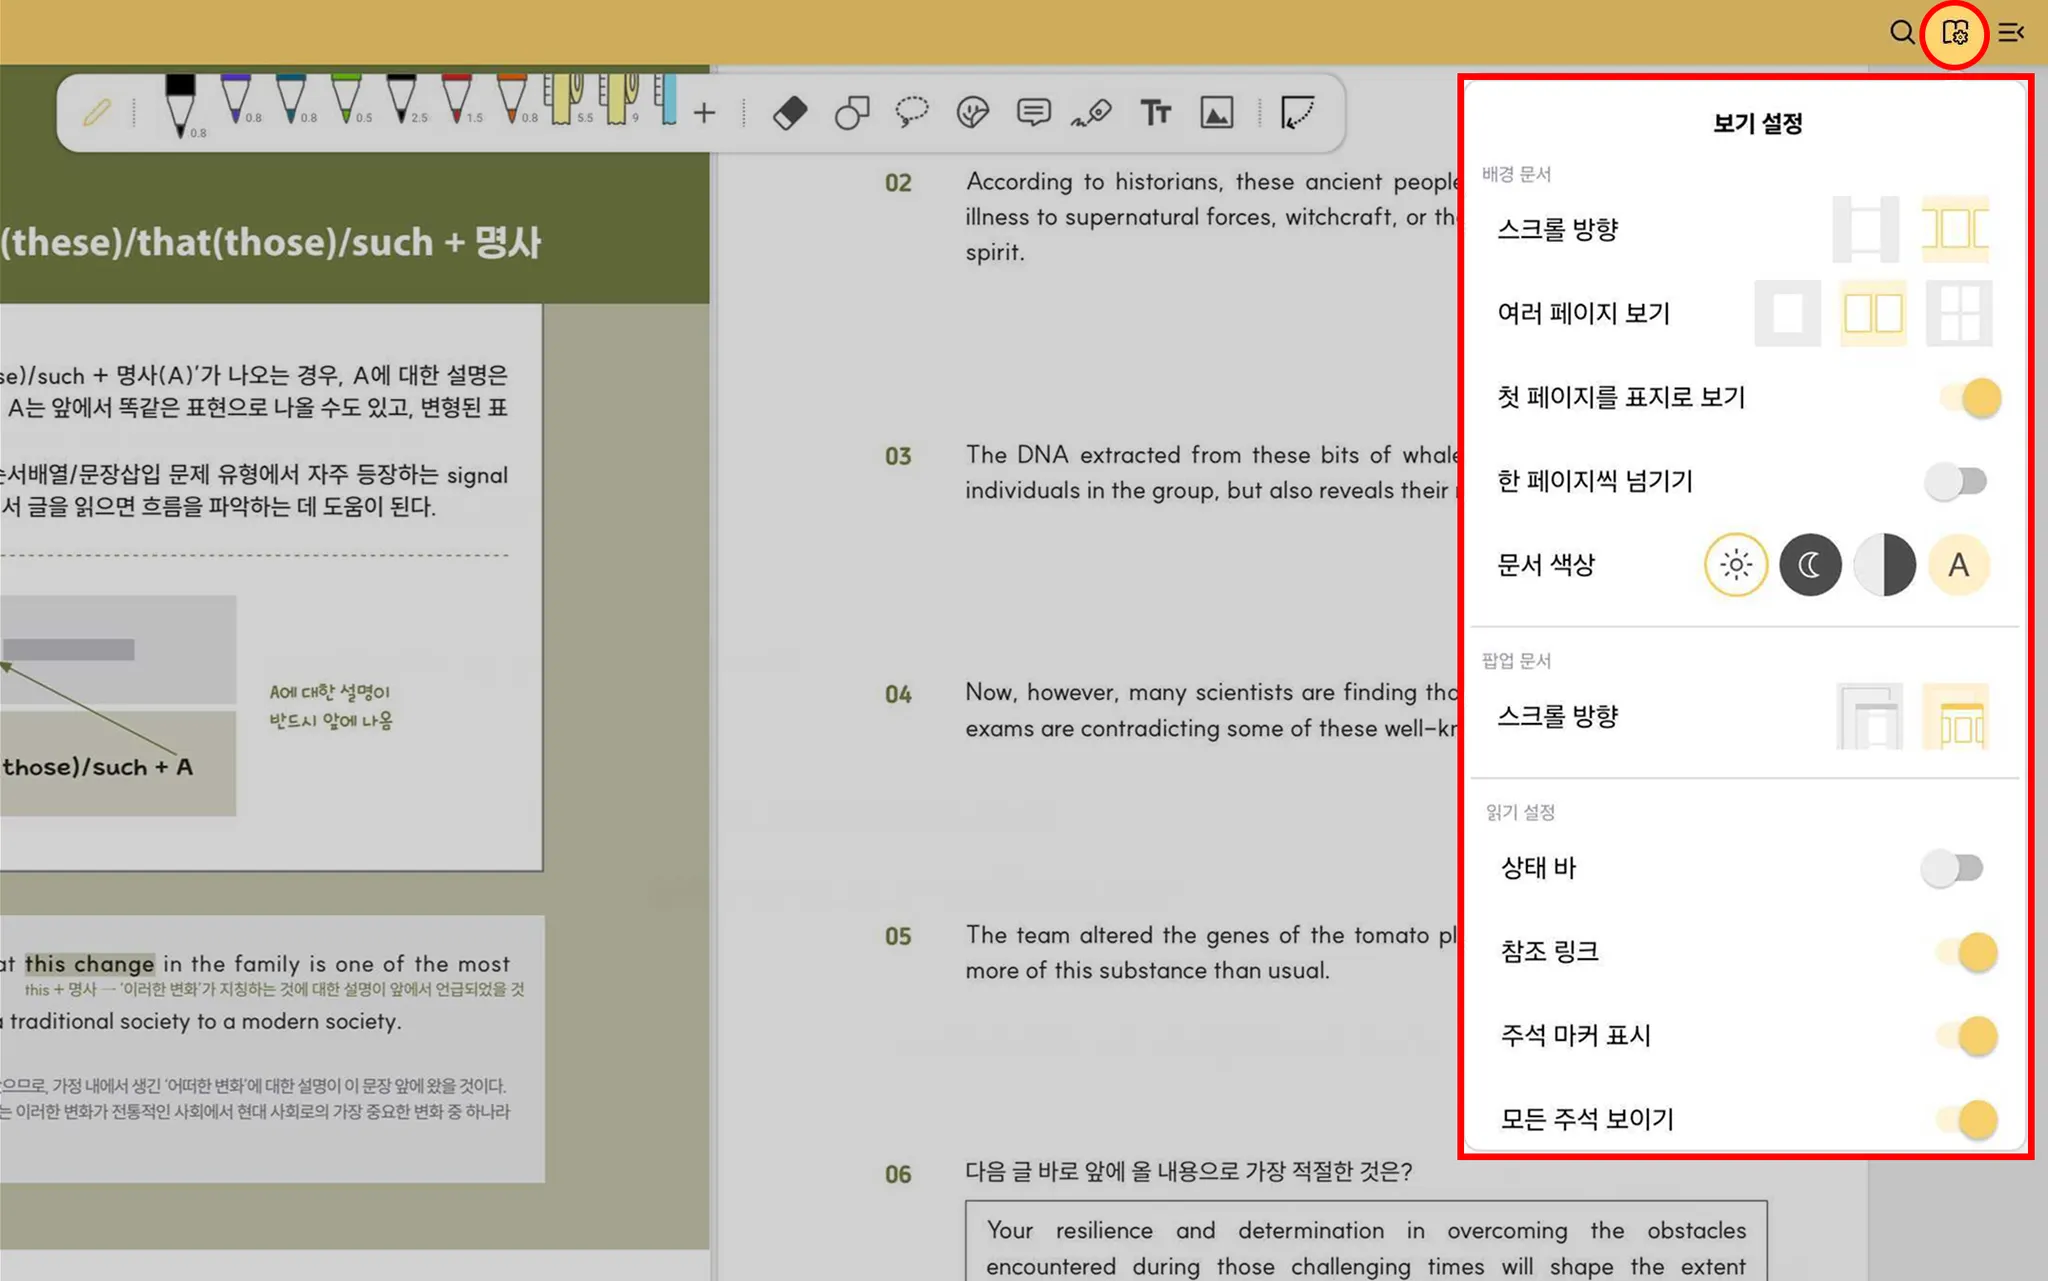Open the outline list menu icon

coord(2011,33)
